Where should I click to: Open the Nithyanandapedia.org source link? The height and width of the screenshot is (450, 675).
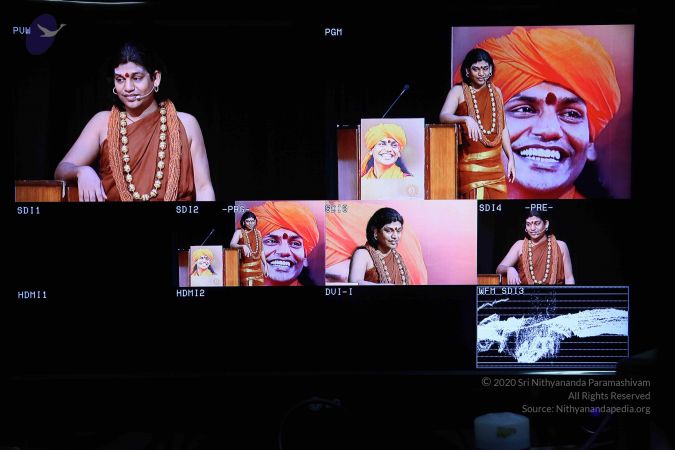[604, 409]
